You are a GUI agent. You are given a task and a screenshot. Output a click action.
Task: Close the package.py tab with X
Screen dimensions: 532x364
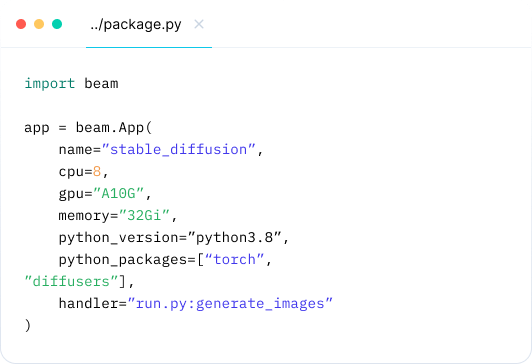point(199,24)
